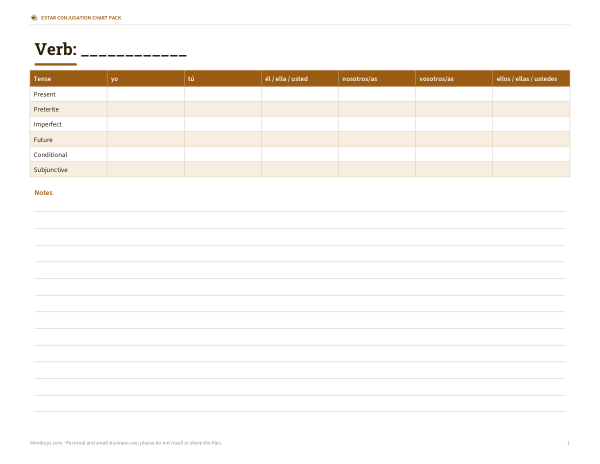Select the 'Imperfect' row label
The image size is (600, 464).
click(47, 124)
